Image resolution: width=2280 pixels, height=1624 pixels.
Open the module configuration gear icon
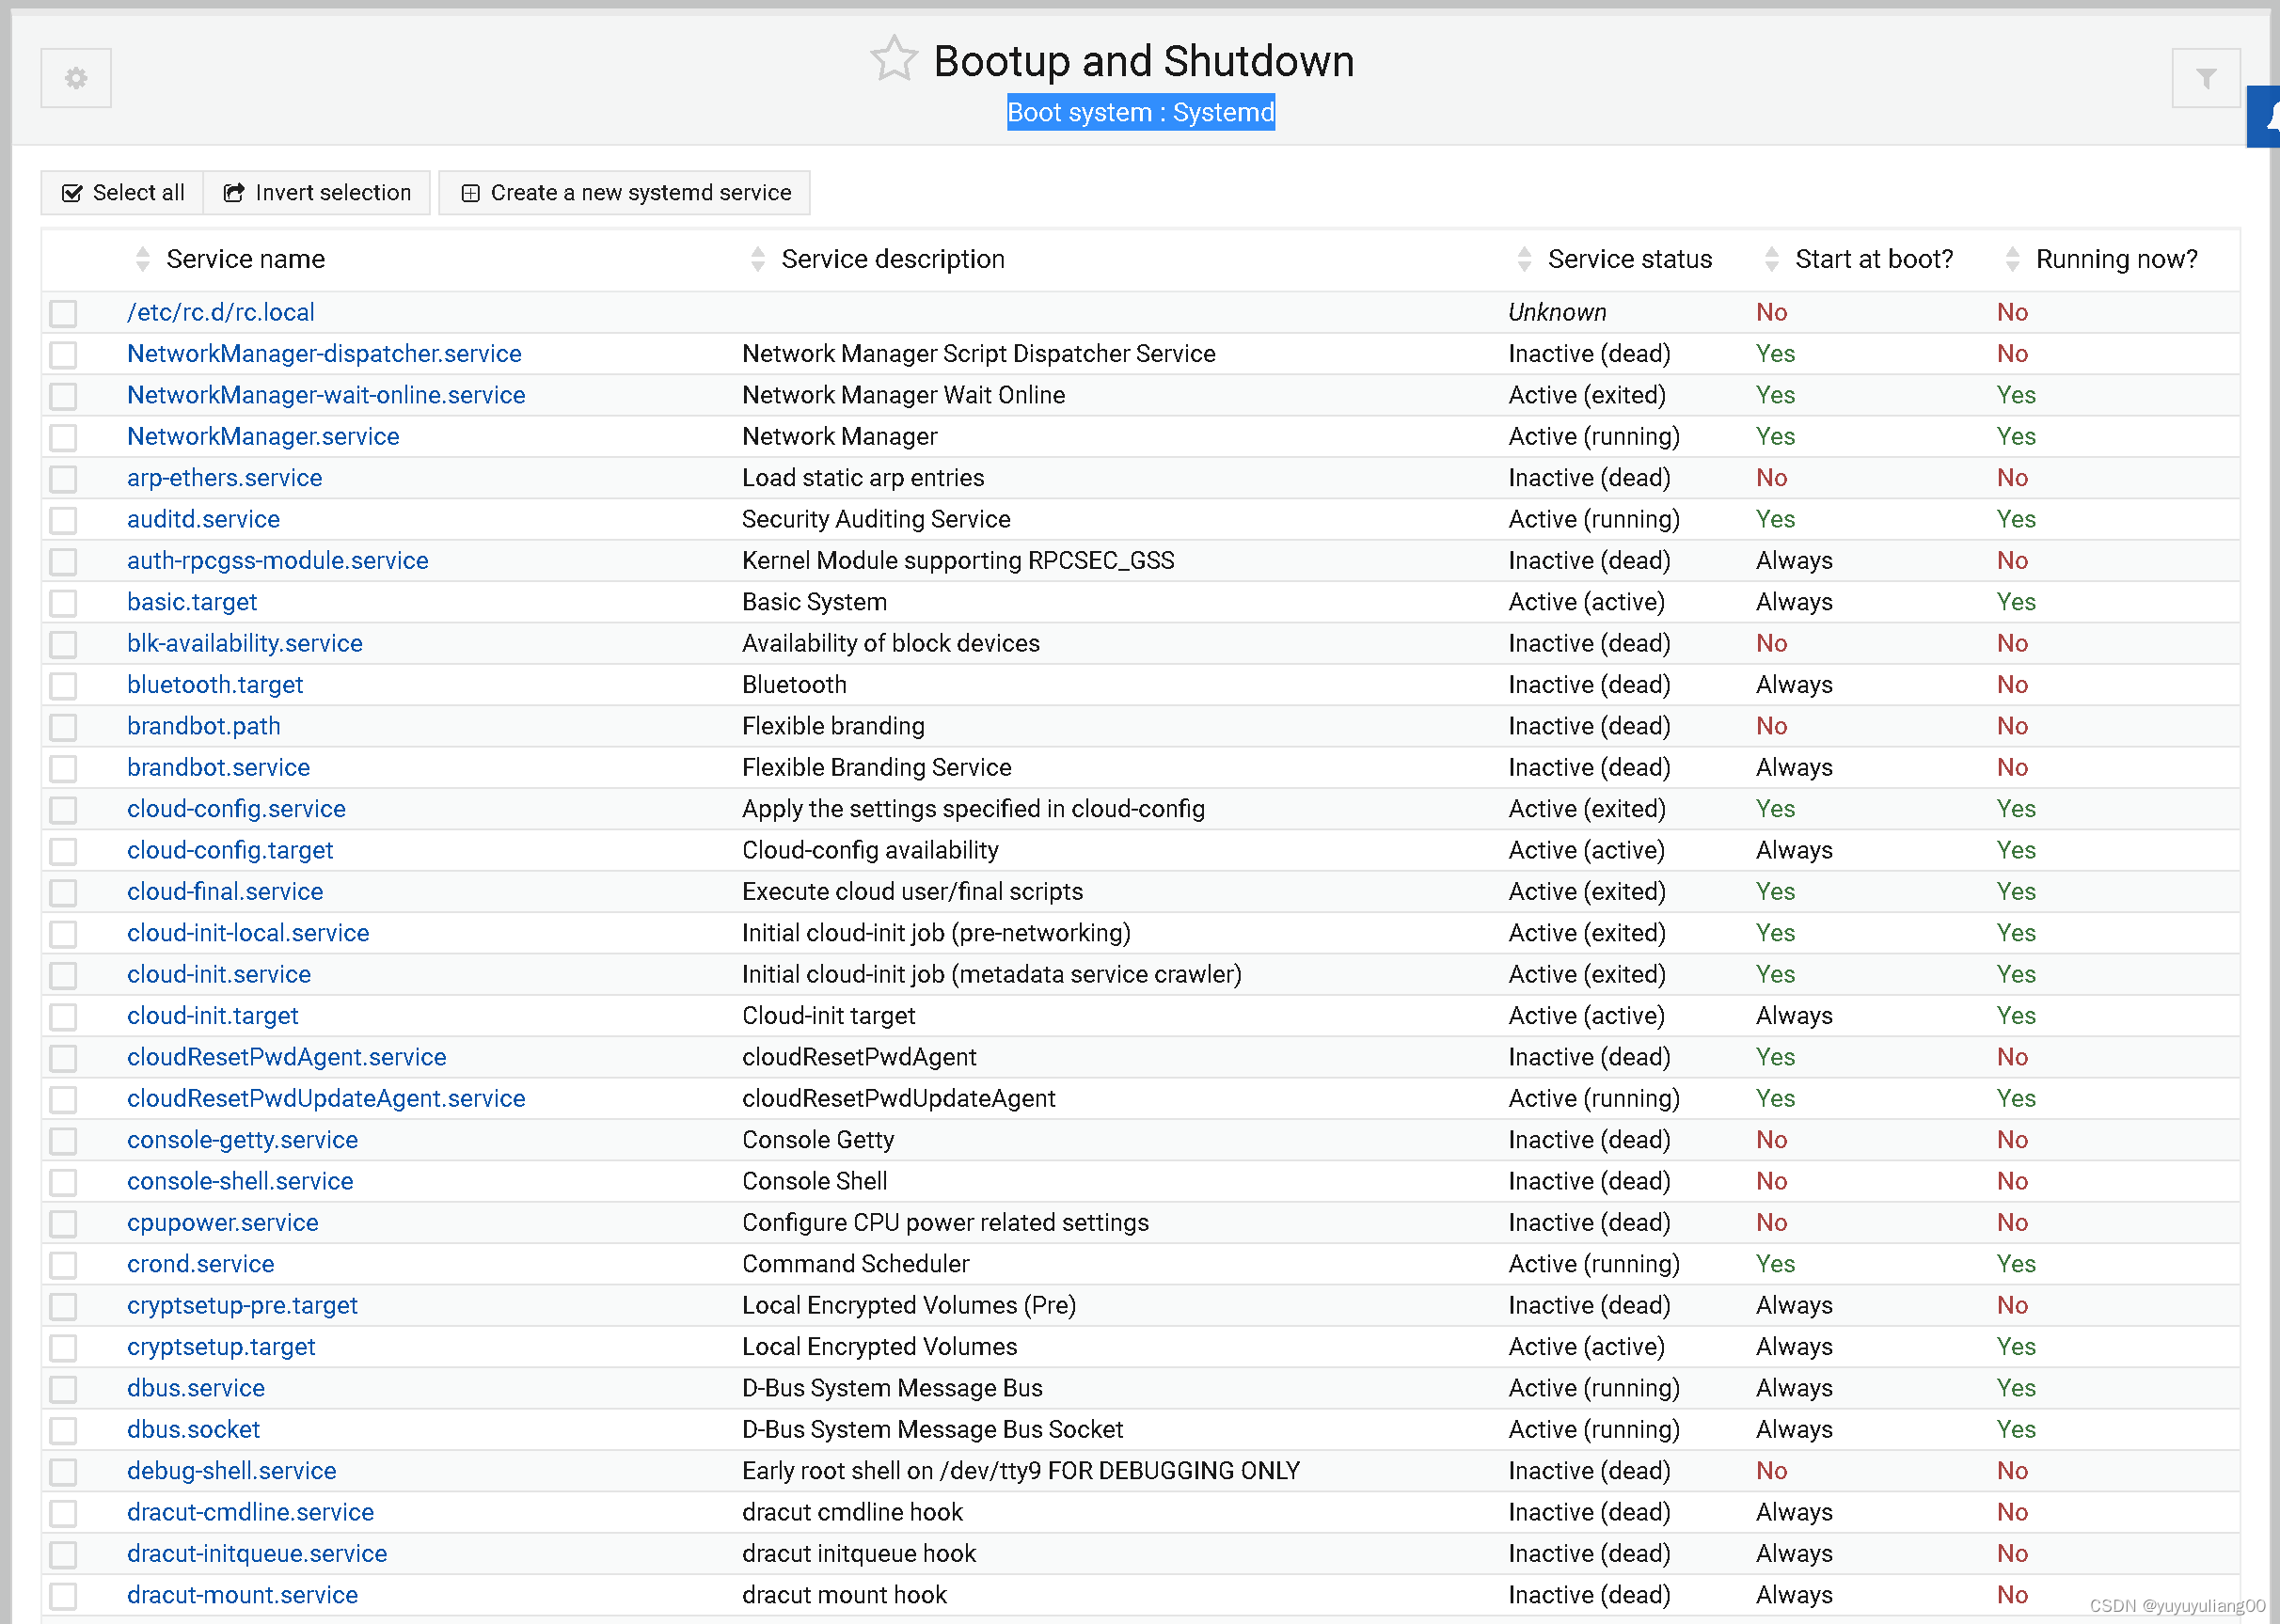click(x=75, y=78)
